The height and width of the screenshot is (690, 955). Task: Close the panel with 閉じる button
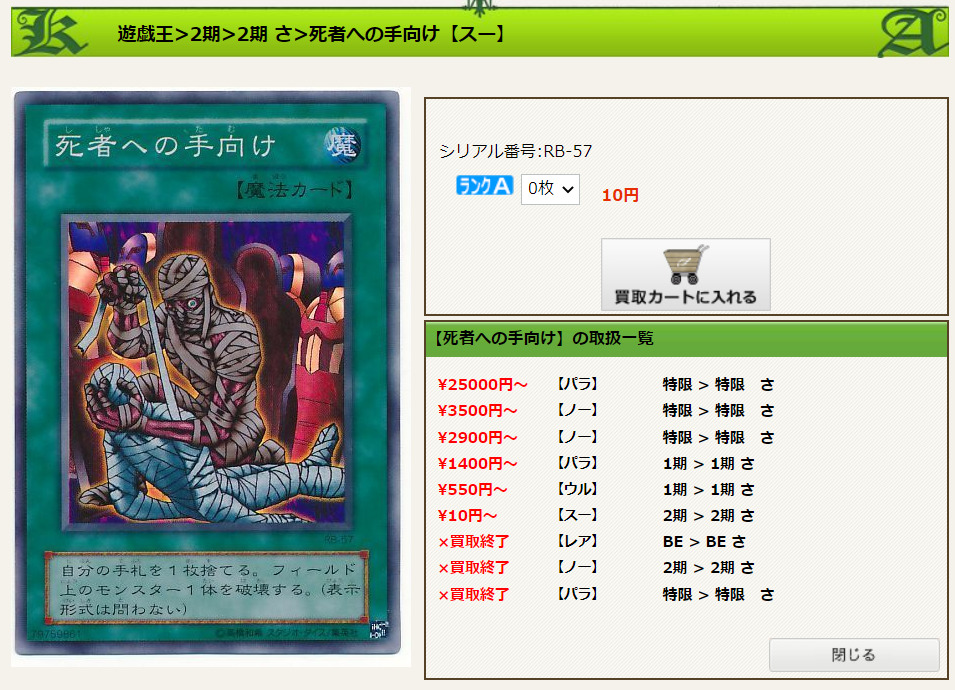[x=854, y=655]
